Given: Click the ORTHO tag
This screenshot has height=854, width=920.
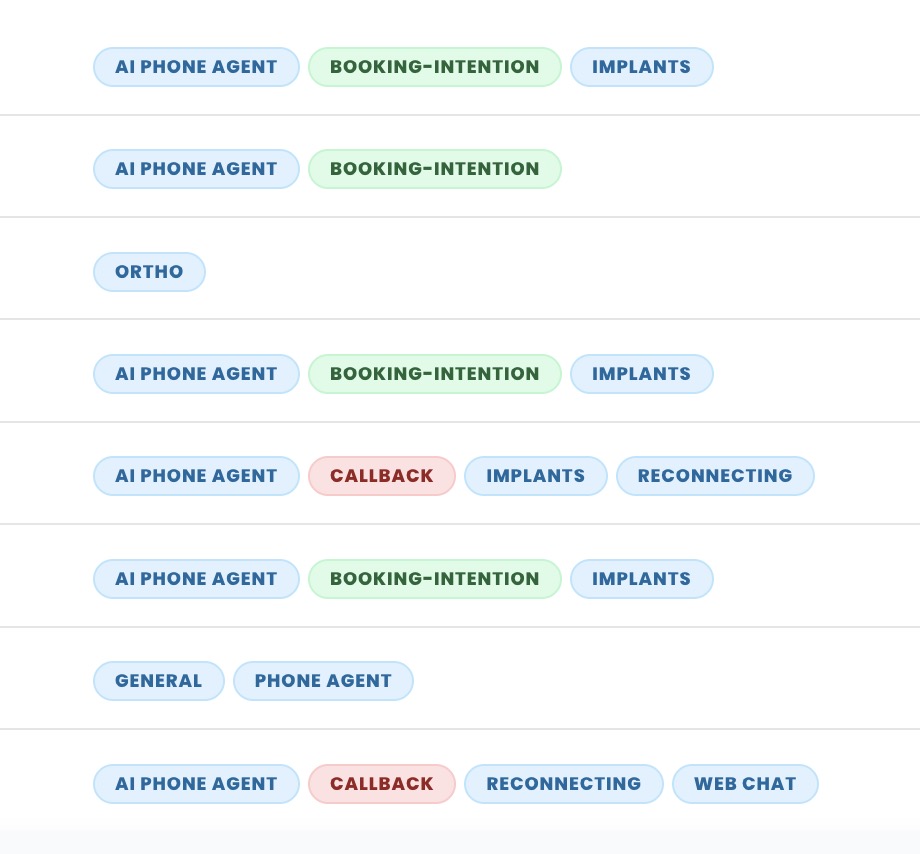Looking at the screenshot, I should [149, 272].
